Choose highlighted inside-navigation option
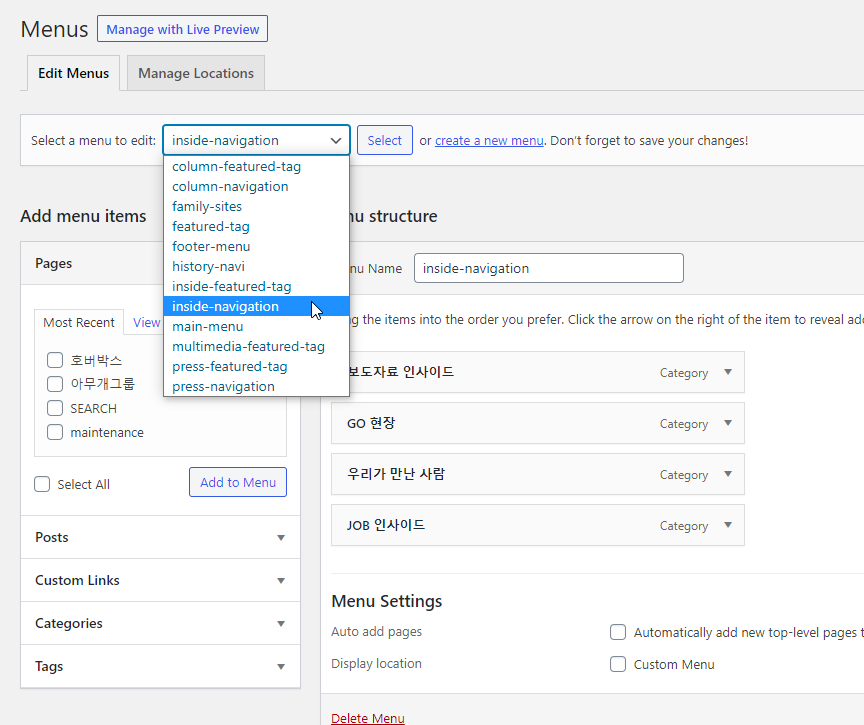 pos(256,306)
